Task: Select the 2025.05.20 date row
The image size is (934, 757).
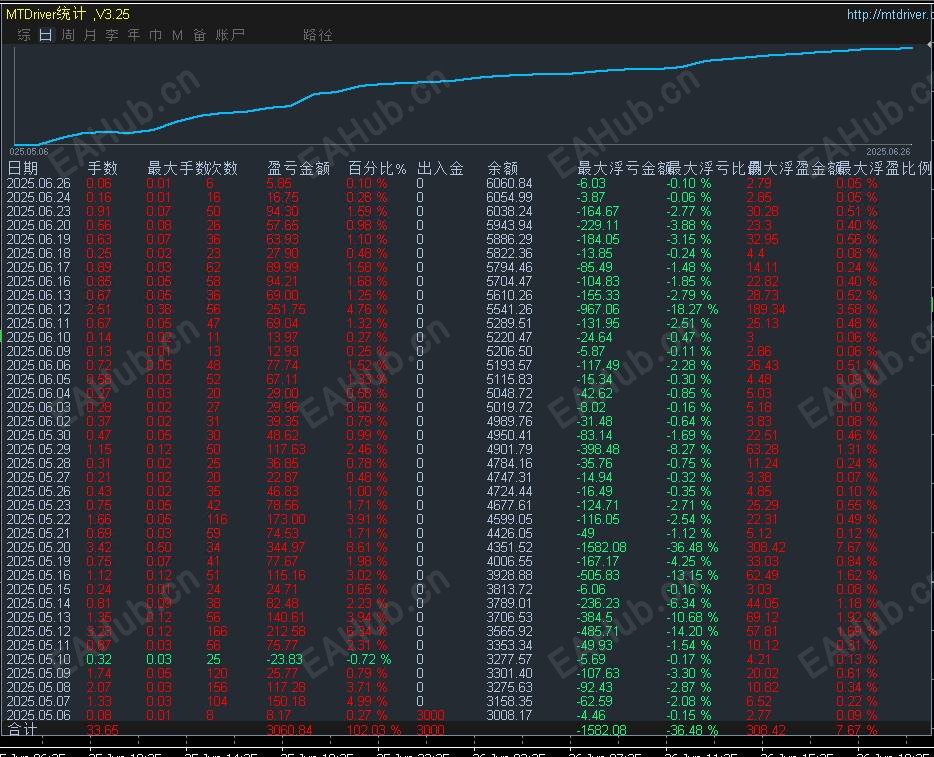Action: (x=39, y=547)
